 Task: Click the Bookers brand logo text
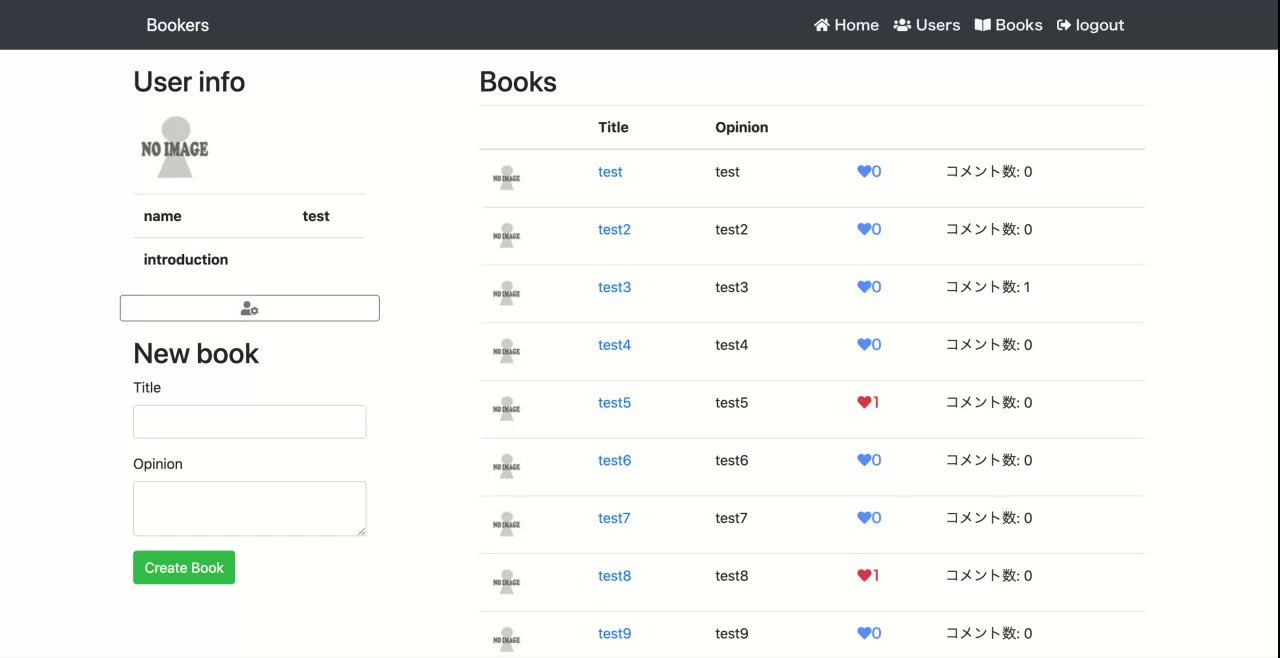tap(177, 25)
